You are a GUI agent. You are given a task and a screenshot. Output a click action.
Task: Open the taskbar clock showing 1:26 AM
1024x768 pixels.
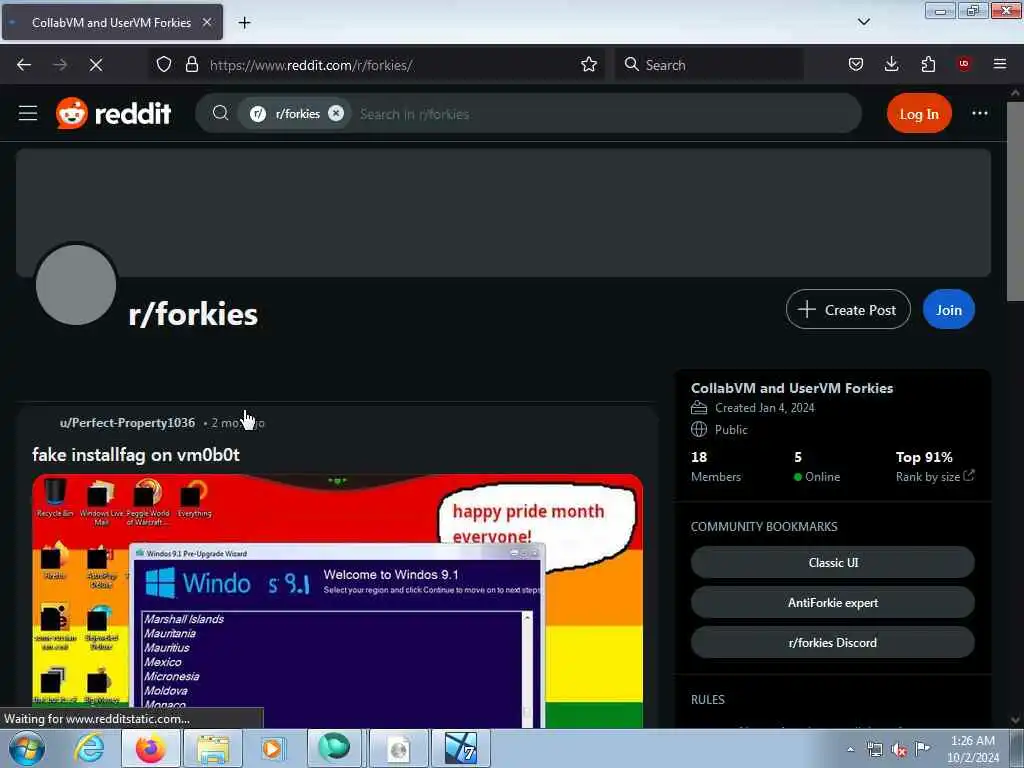coord(972,749)
